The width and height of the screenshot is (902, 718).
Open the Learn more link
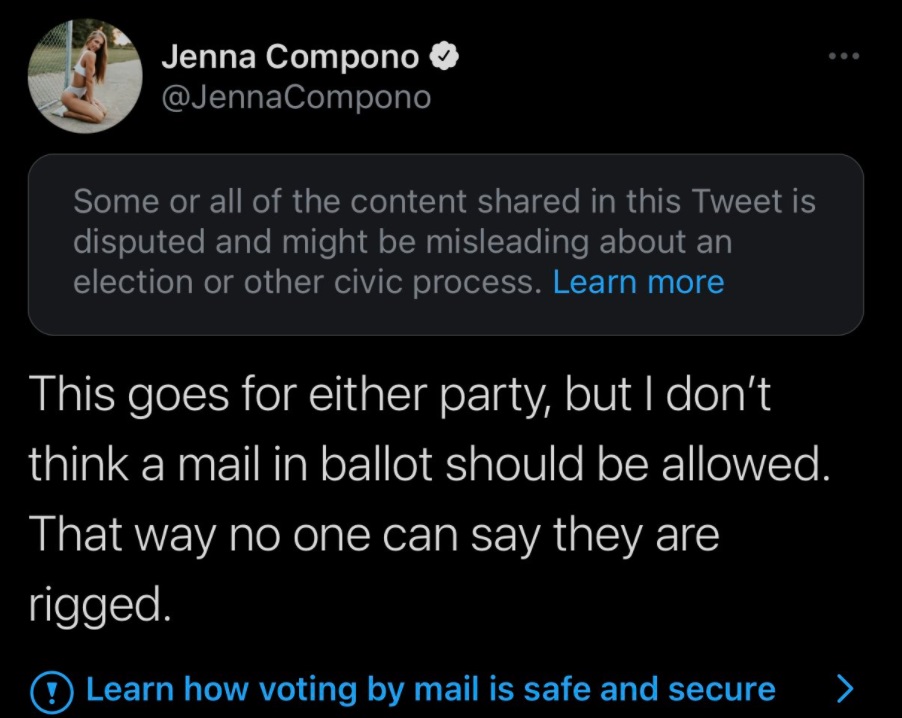pos(638,282)
